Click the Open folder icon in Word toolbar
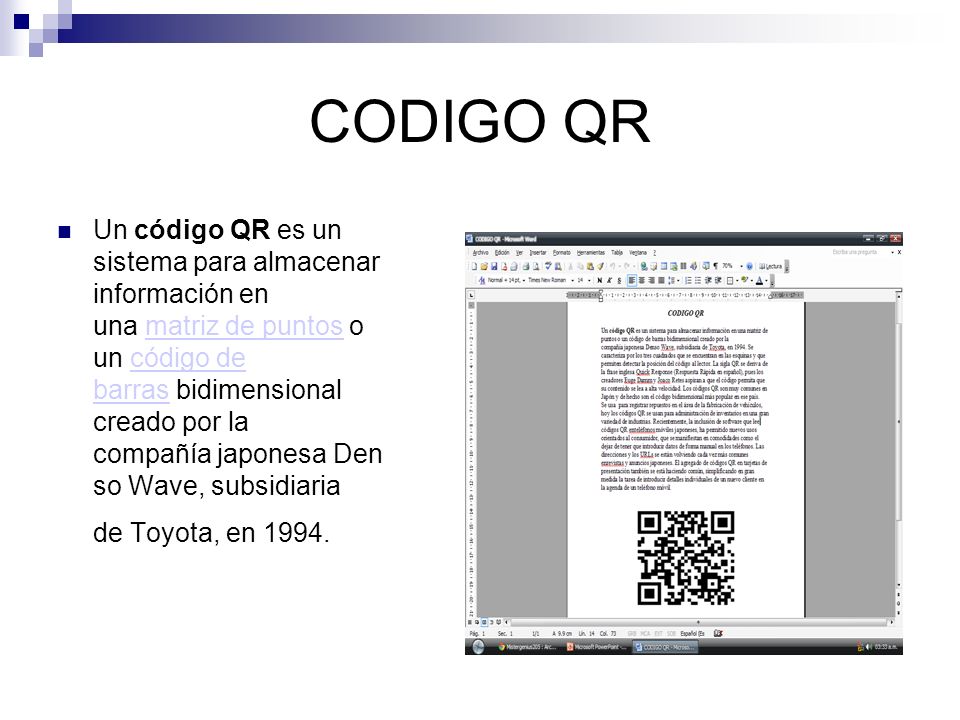Viewport: 960px width, 720px height. coord(484,266)
